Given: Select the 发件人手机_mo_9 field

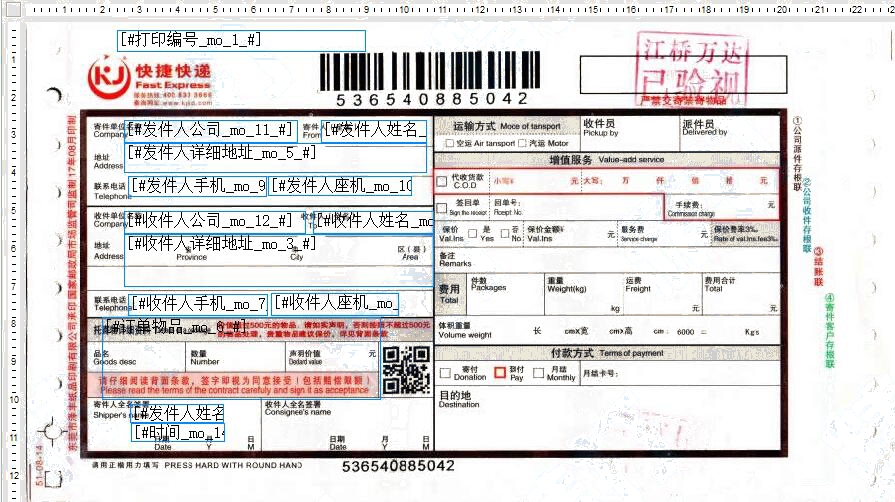Looking at the screenshot, I should coord(197,186).
